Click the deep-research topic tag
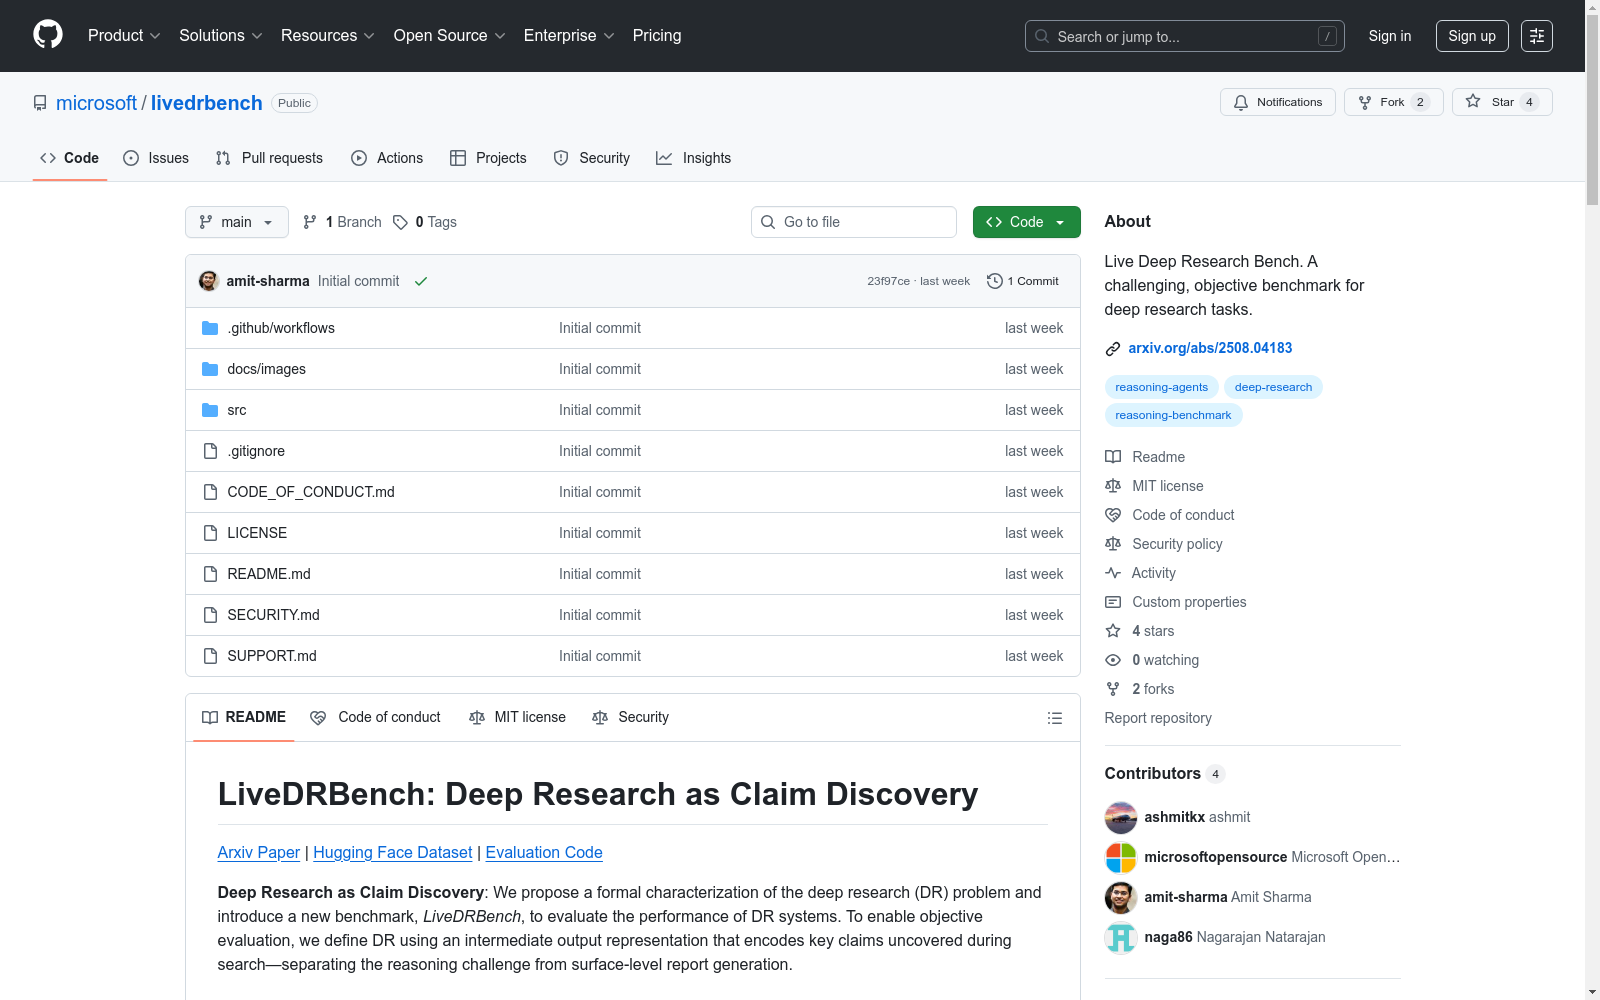Screen dimensions: 1600x1000 (x=1273, y=387)
